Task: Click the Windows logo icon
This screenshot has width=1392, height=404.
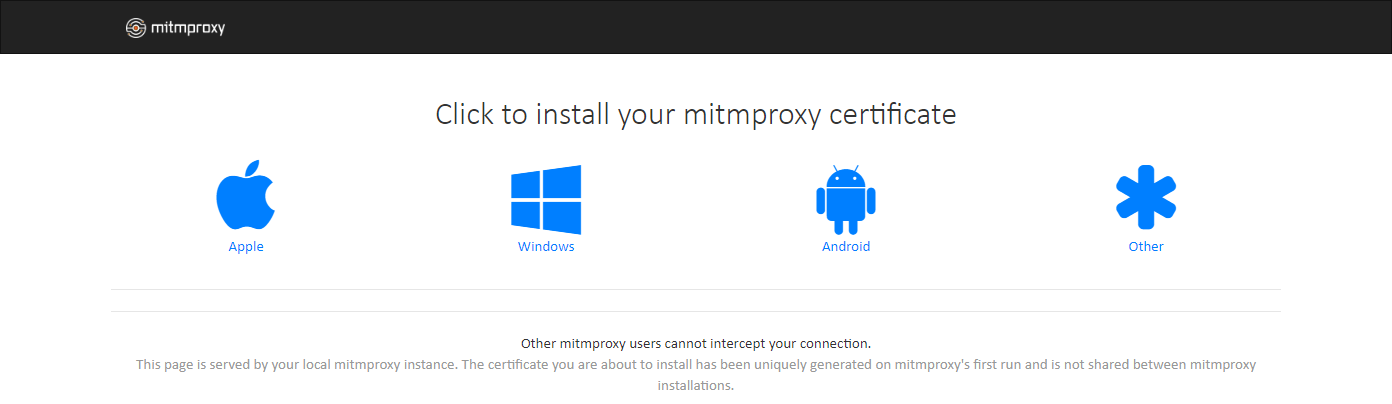Action: coord(546,198)
